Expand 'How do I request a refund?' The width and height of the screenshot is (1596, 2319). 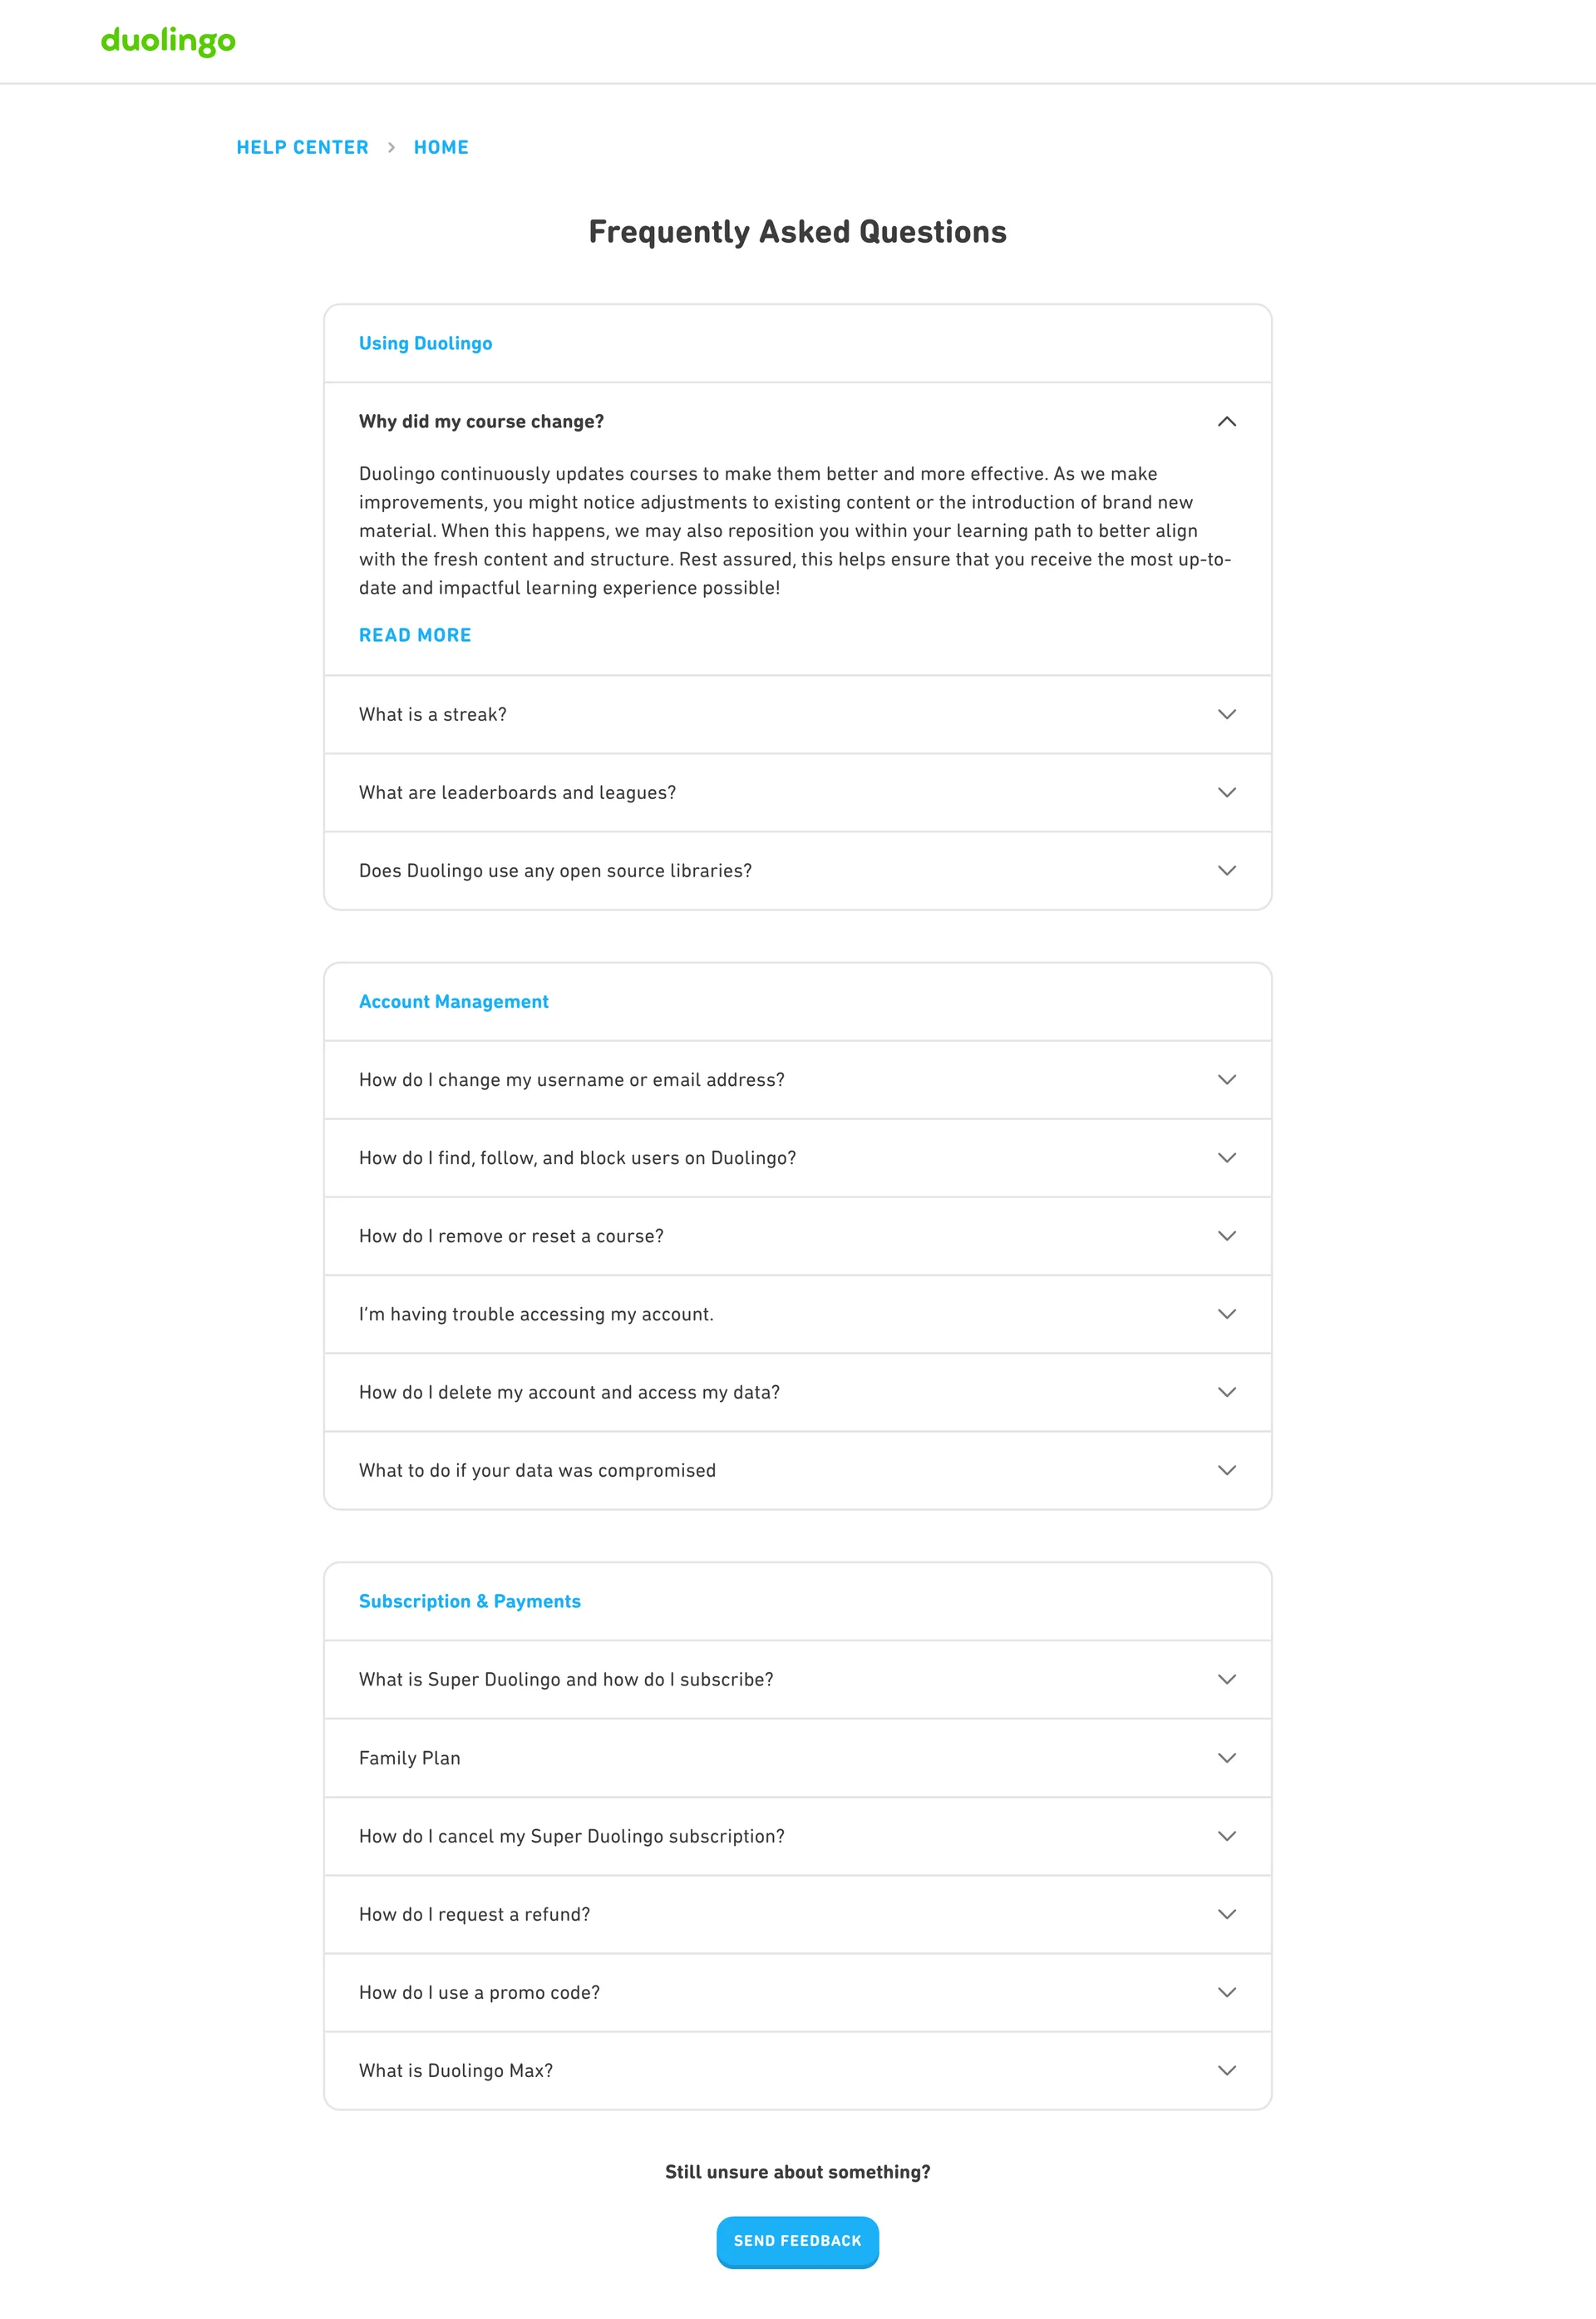(x=474, y=1914)
